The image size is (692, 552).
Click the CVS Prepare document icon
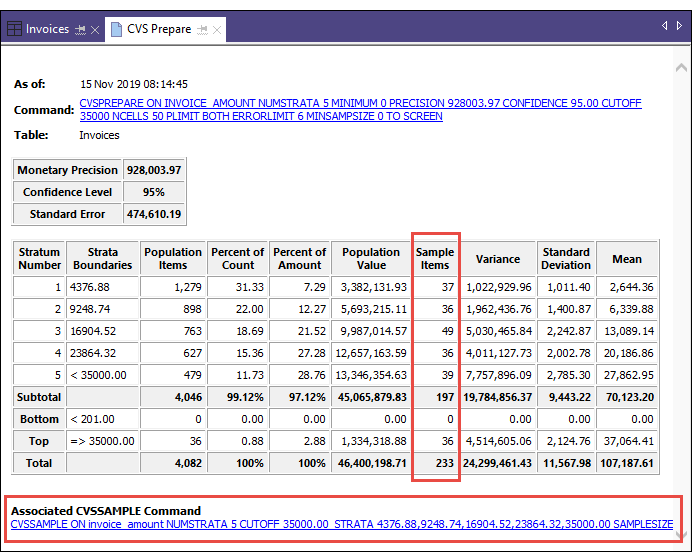click(115, 29)
